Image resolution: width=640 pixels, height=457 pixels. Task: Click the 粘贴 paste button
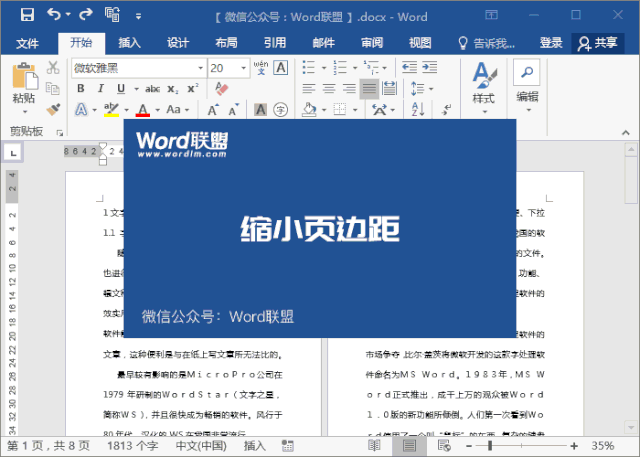tap(24, 88)
